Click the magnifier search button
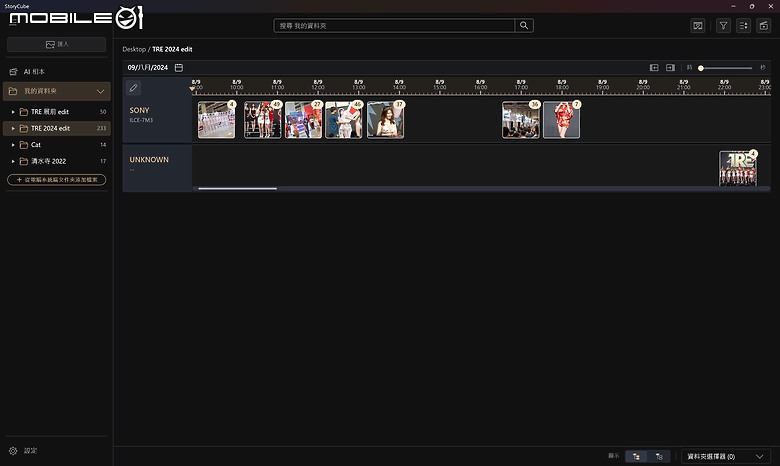The width and height of the screenshot is (780, 466). coord(524,25)
